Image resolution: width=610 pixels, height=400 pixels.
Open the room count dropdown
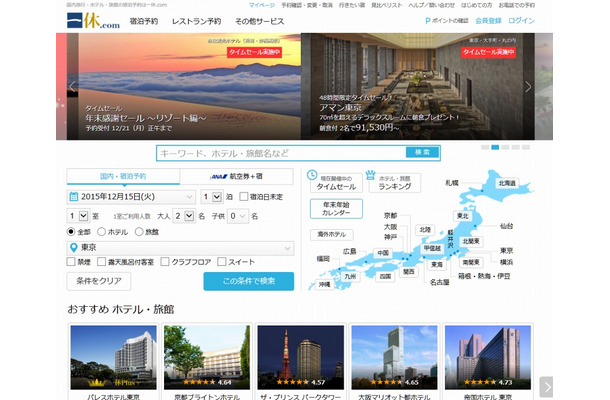click(x=78, y=216)
